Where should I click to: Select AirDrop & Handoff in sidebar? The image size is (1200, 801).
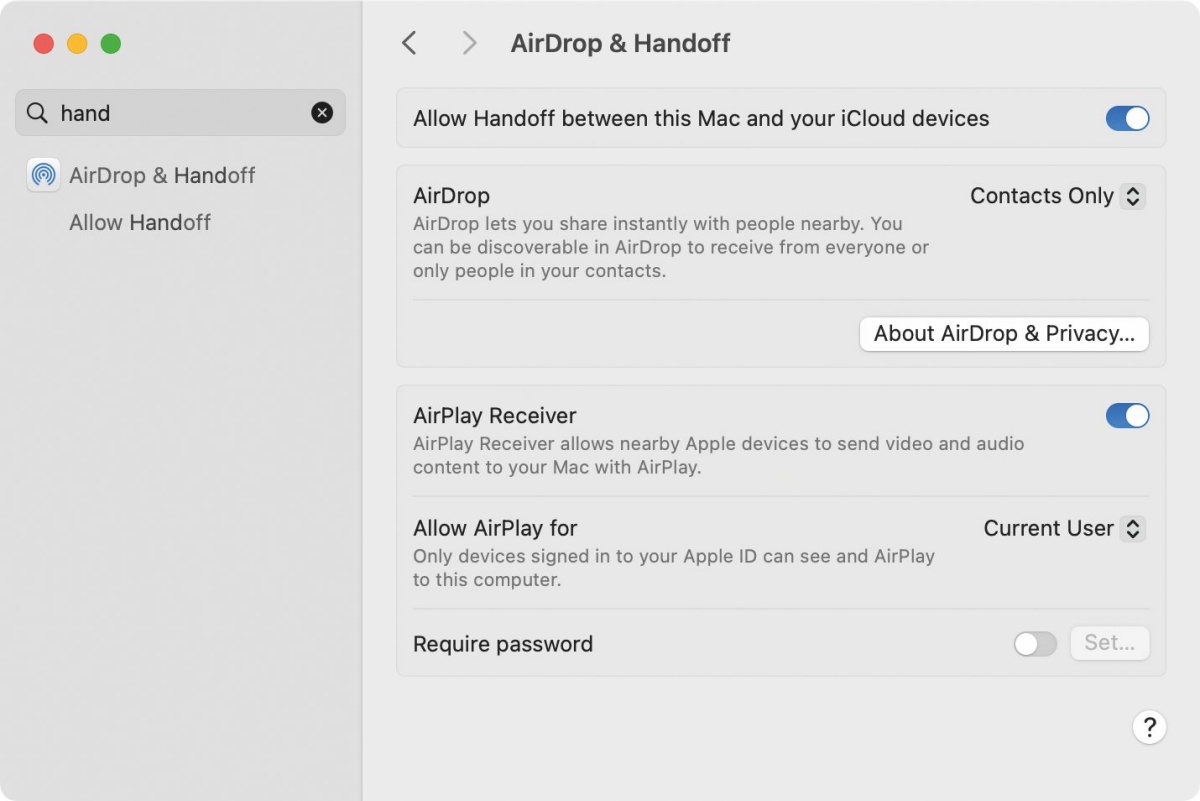tap(162, 175)
